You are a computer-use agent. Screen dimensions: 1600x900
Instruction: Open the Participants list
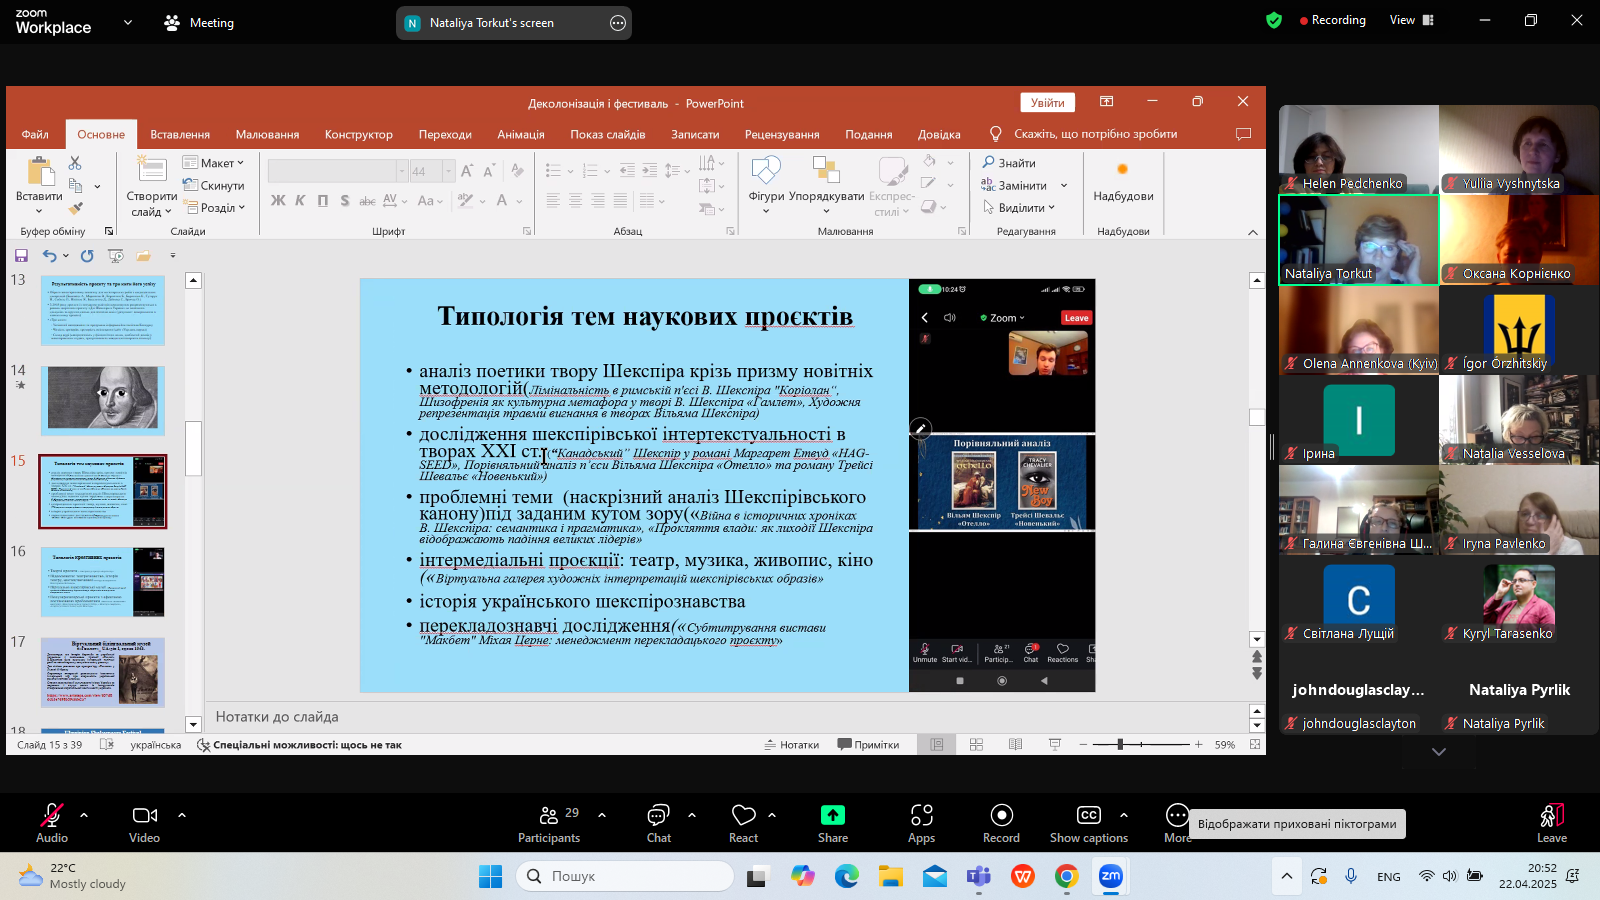549,816
